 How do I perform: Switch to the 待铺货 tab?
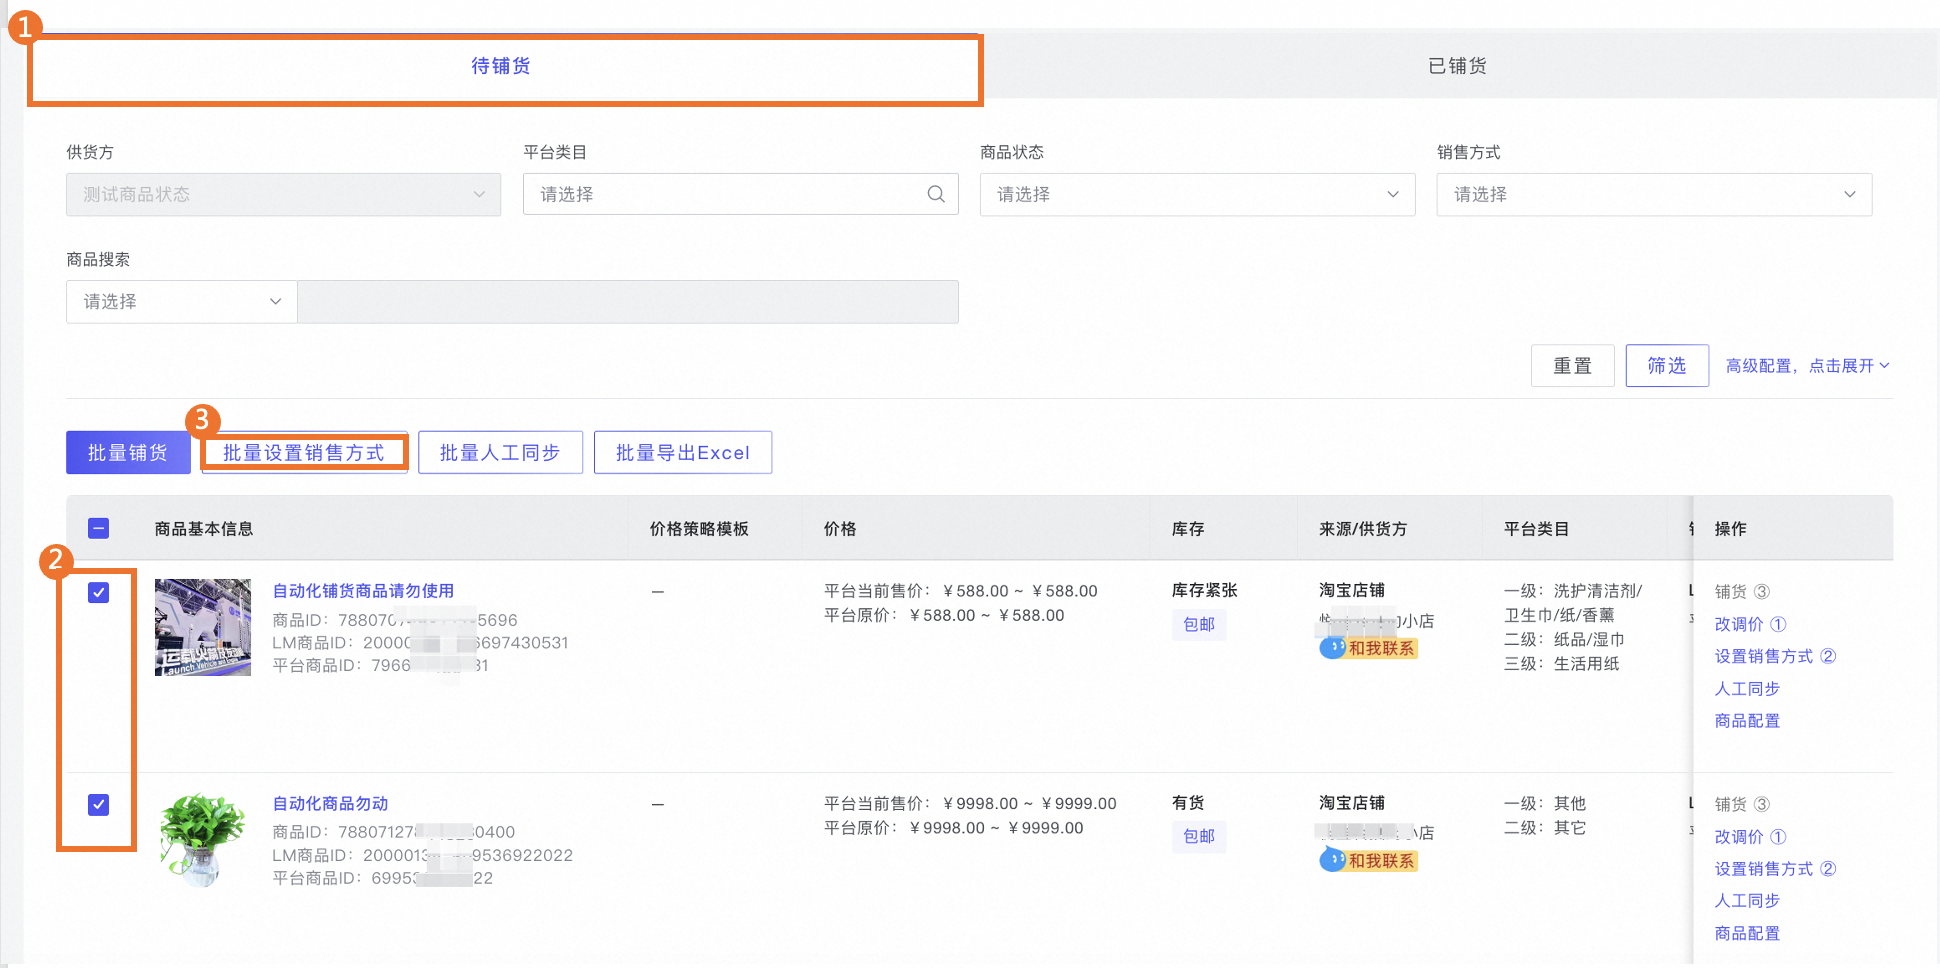[501, 66]
